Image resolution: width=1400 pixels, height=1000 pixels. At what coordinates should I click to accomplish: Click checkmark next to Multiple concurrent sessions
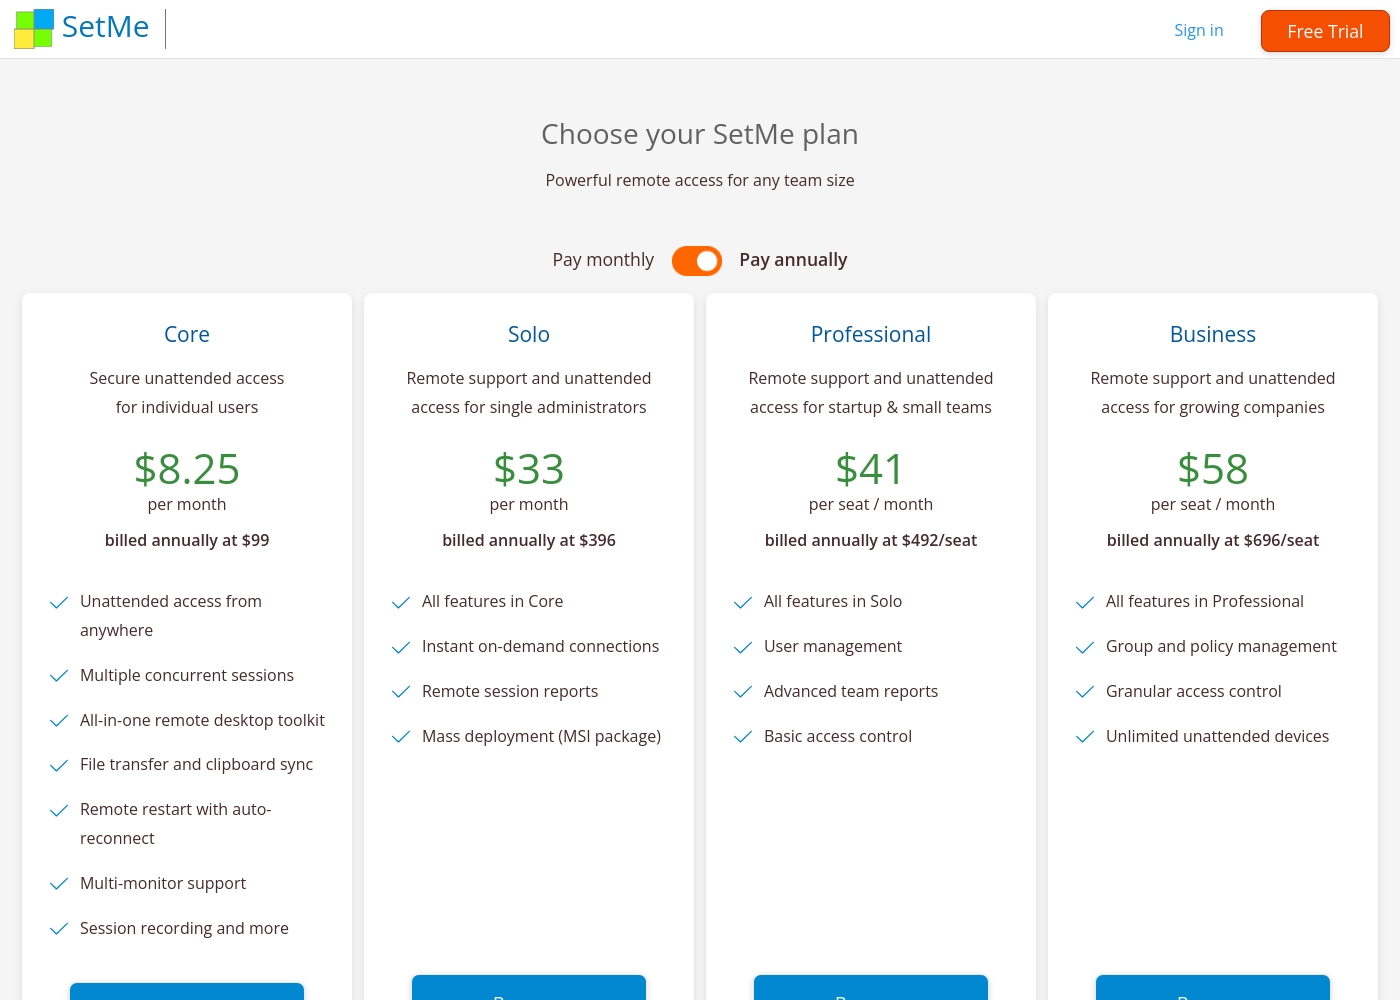coord(59,676)
